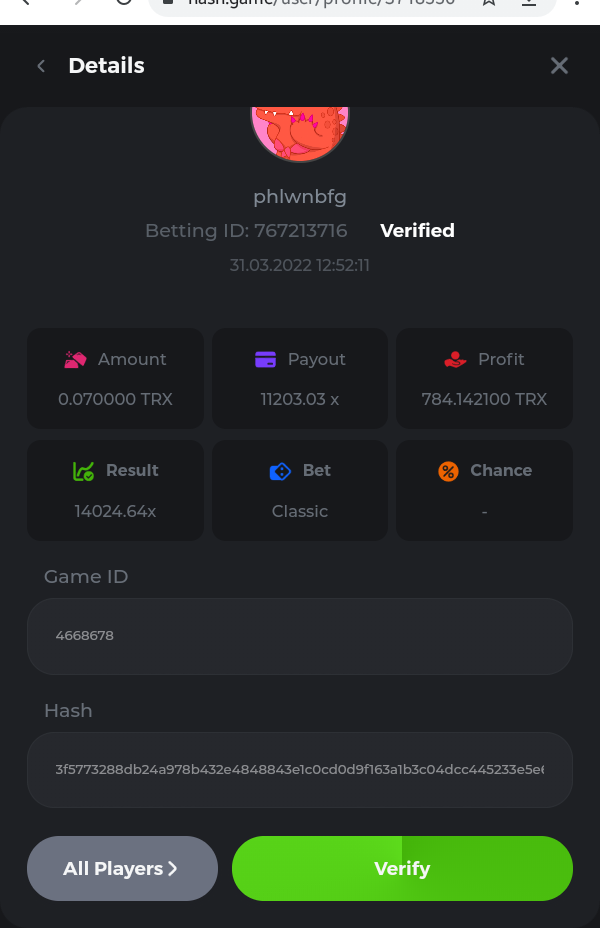600x928 pixels.
Task: Click the chevron on All Players
Action: (173, 868)
